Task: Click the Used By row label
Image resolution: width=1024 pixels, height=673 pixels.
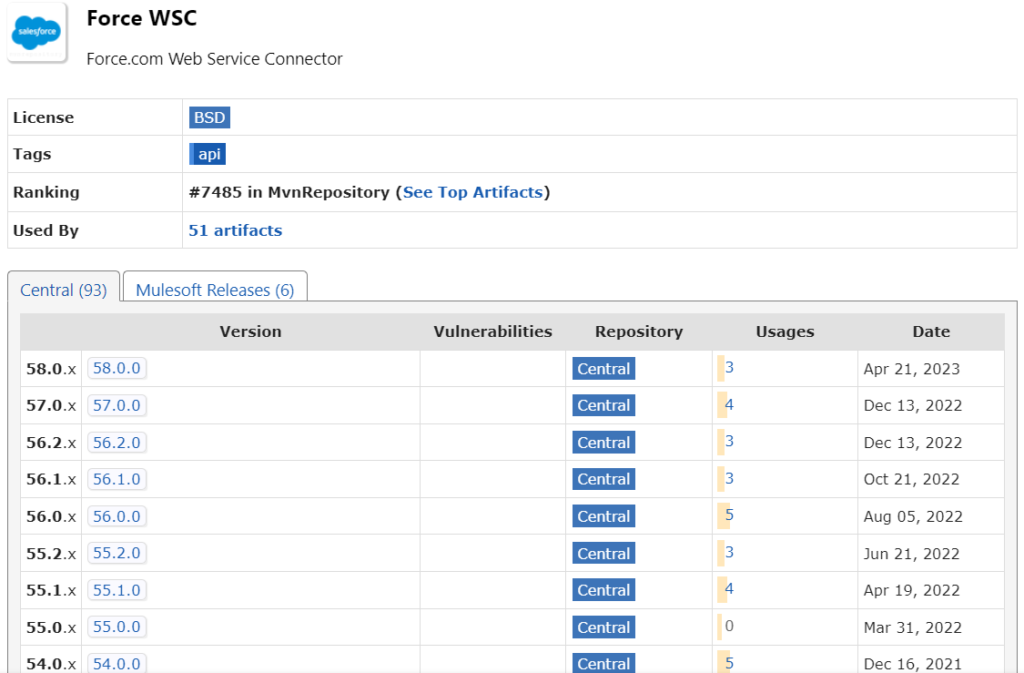Action: point(46,230)
